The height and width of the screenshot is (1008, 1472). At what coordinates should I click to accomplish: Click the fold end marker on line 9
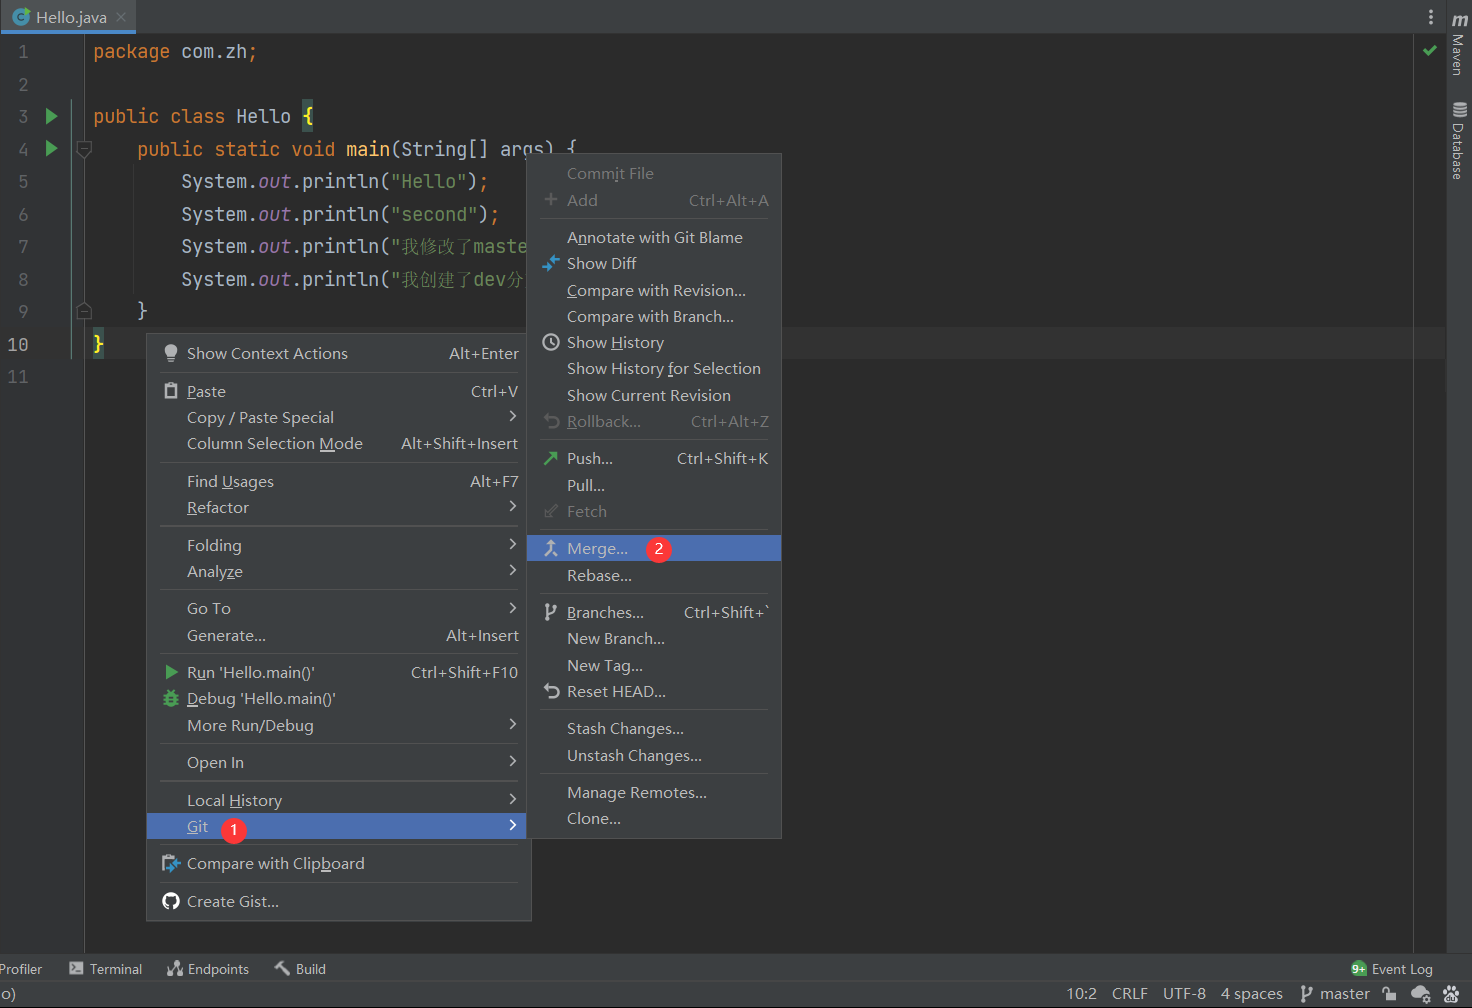(84, 310)
